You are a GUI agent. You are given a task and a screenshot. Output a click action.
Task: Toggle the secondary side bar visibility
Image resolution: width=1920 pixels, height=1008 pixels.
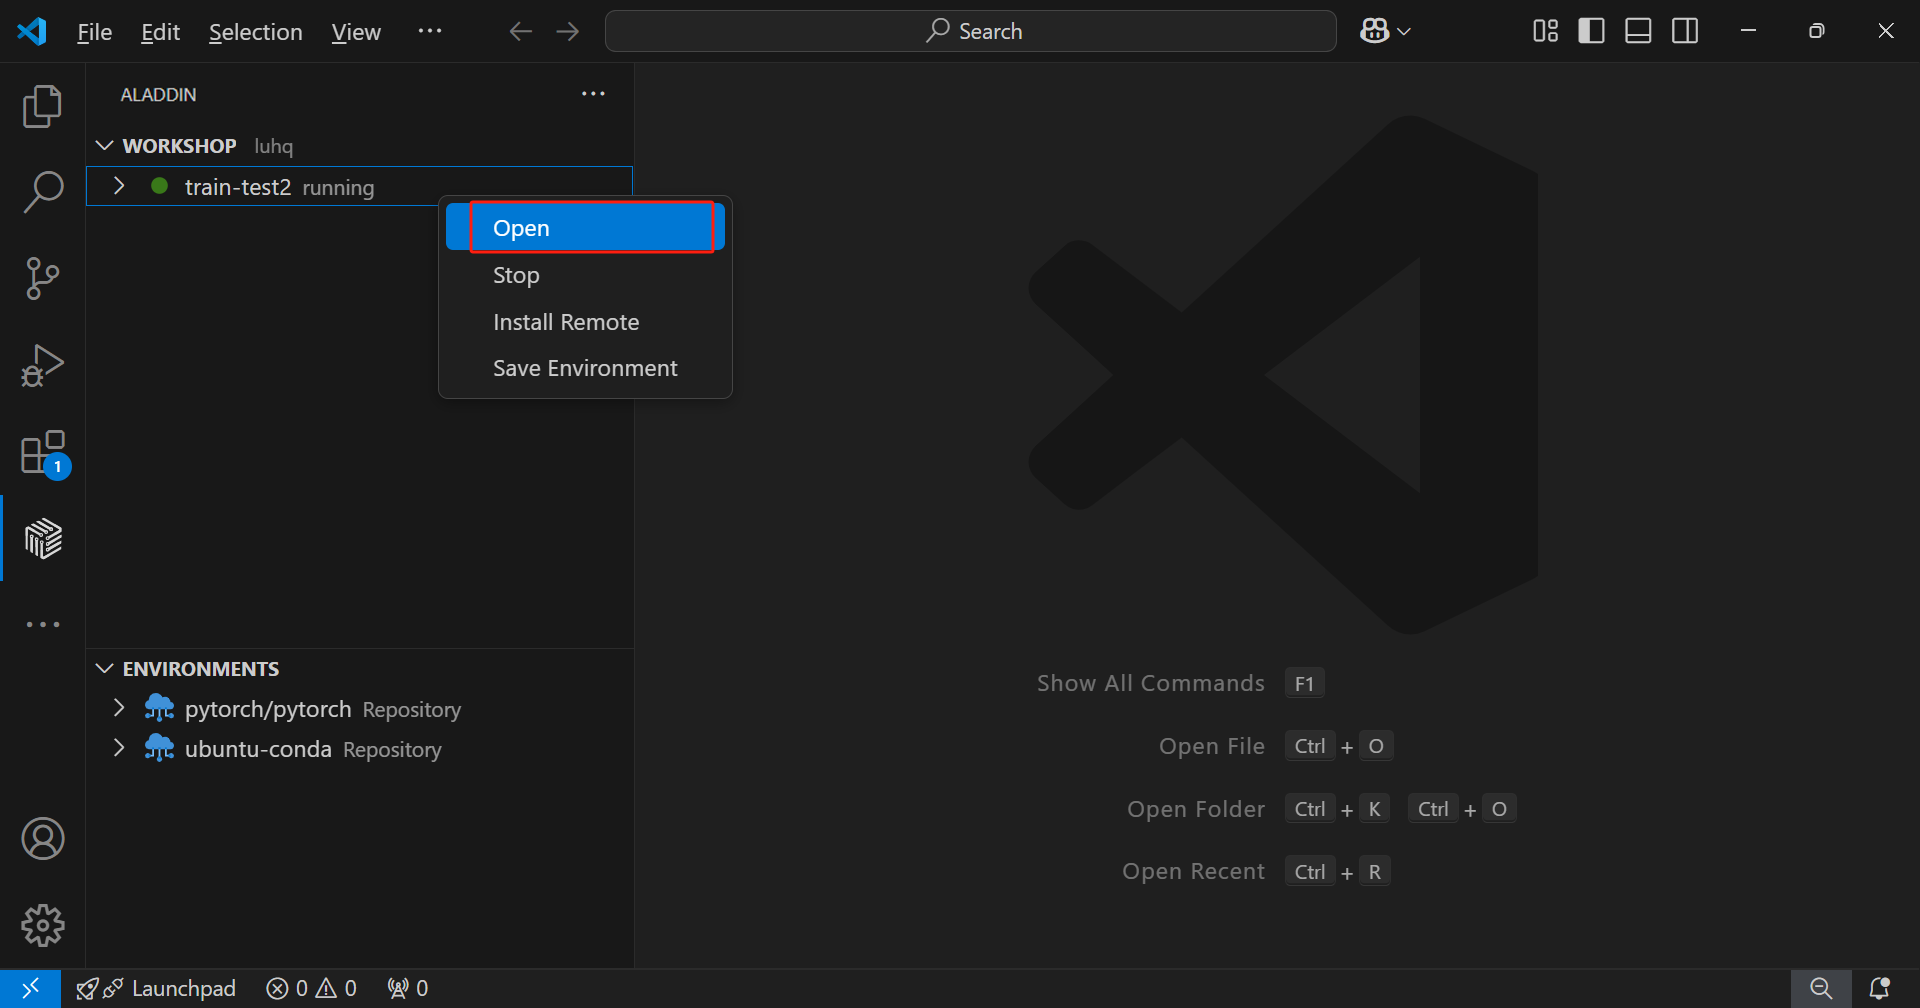click(x=1685, y=31)
